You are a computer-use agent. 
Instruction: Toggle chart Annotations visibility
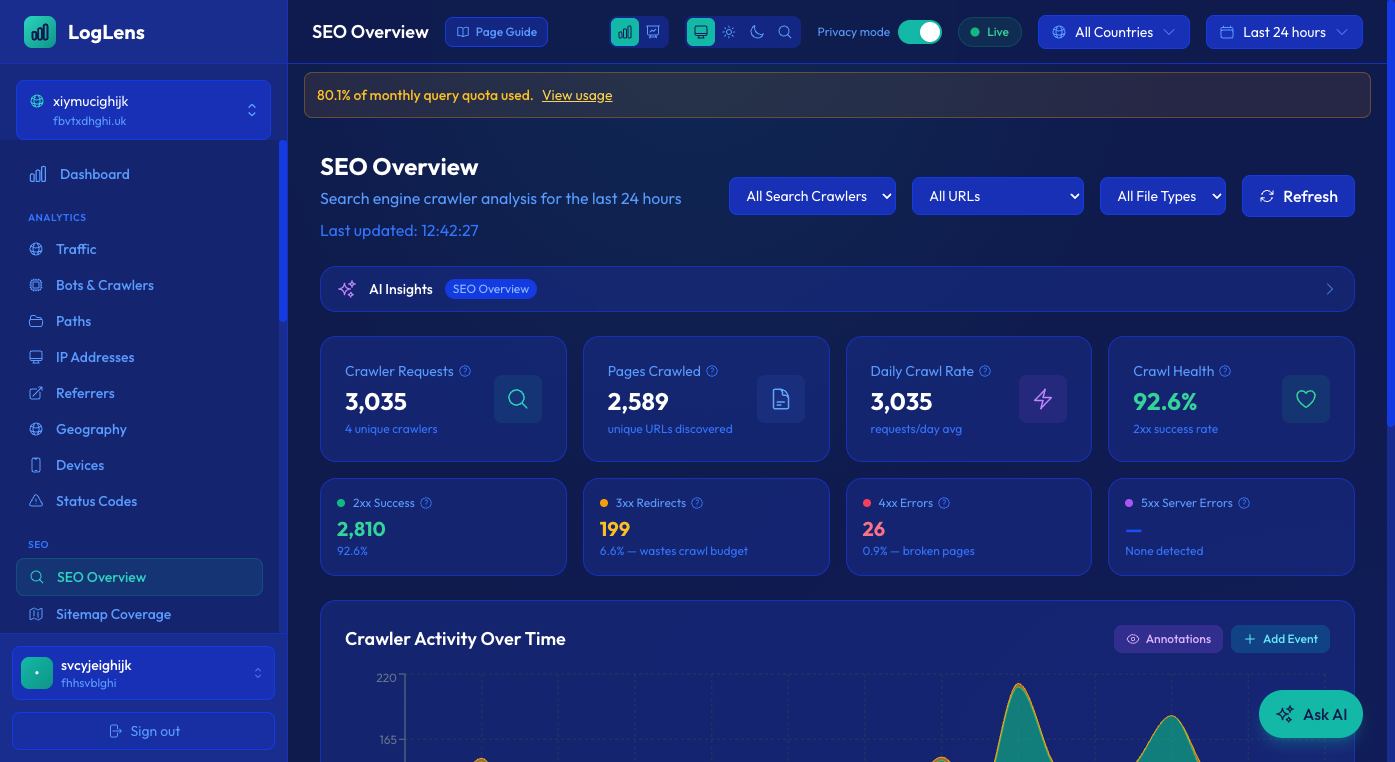1168,639
